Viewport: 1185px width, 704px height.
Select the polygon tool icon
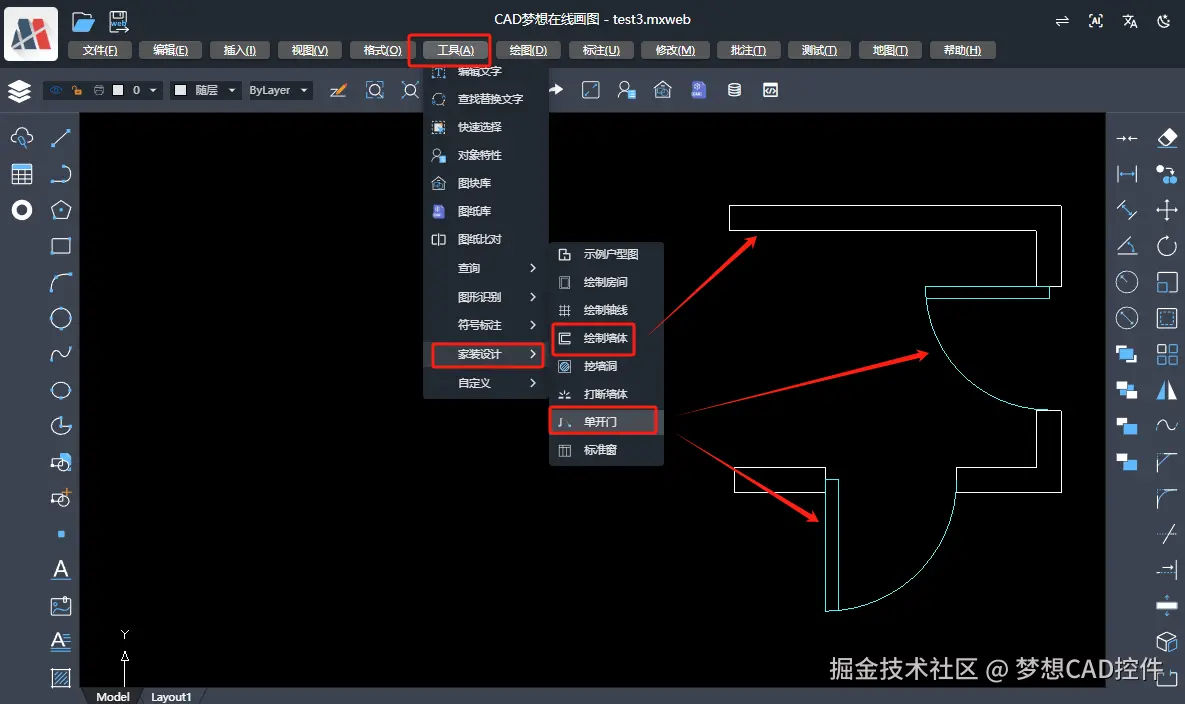coord(60,210)
